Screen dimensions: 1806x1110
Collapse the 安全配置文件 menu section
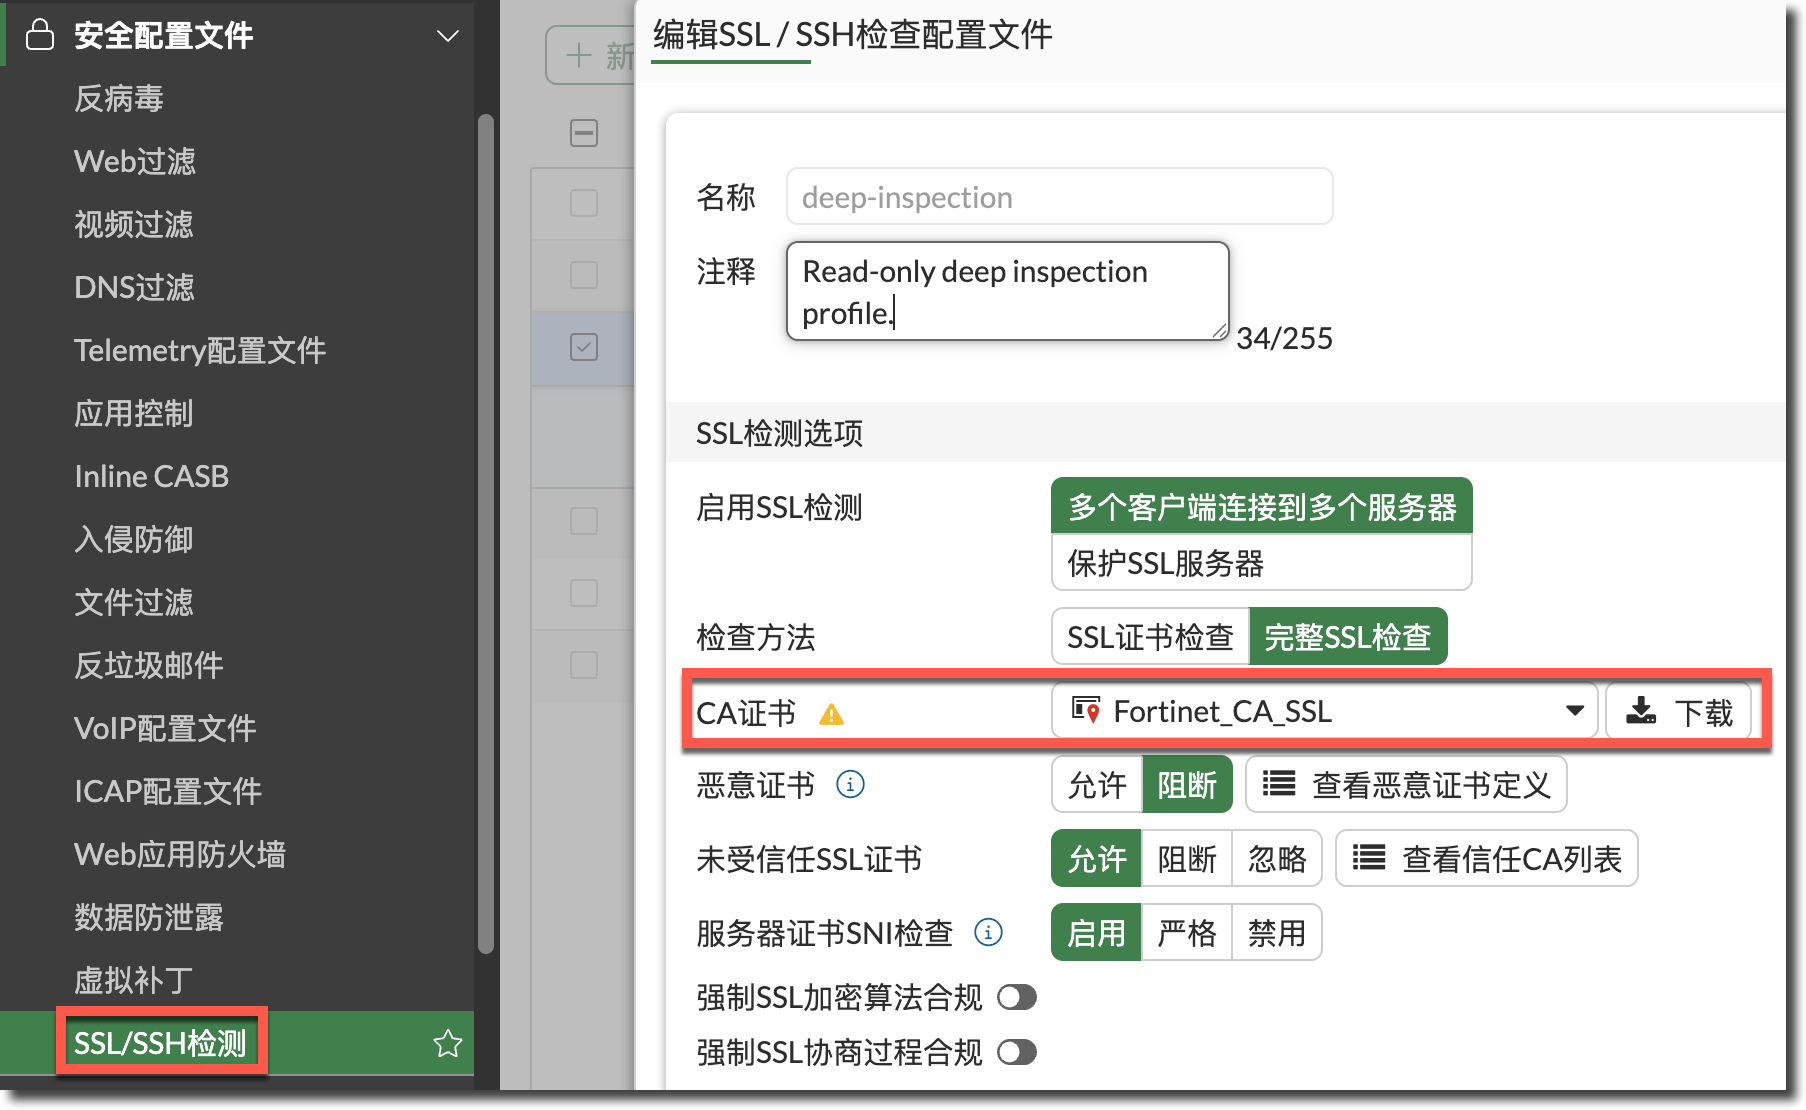tap(447, 36)
